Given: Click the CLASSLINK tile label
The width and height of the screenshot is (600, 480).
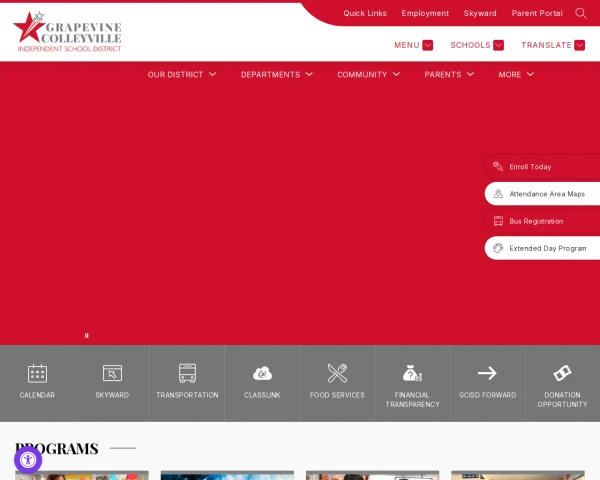Looking at the screenshot, I should pos(262,395).
